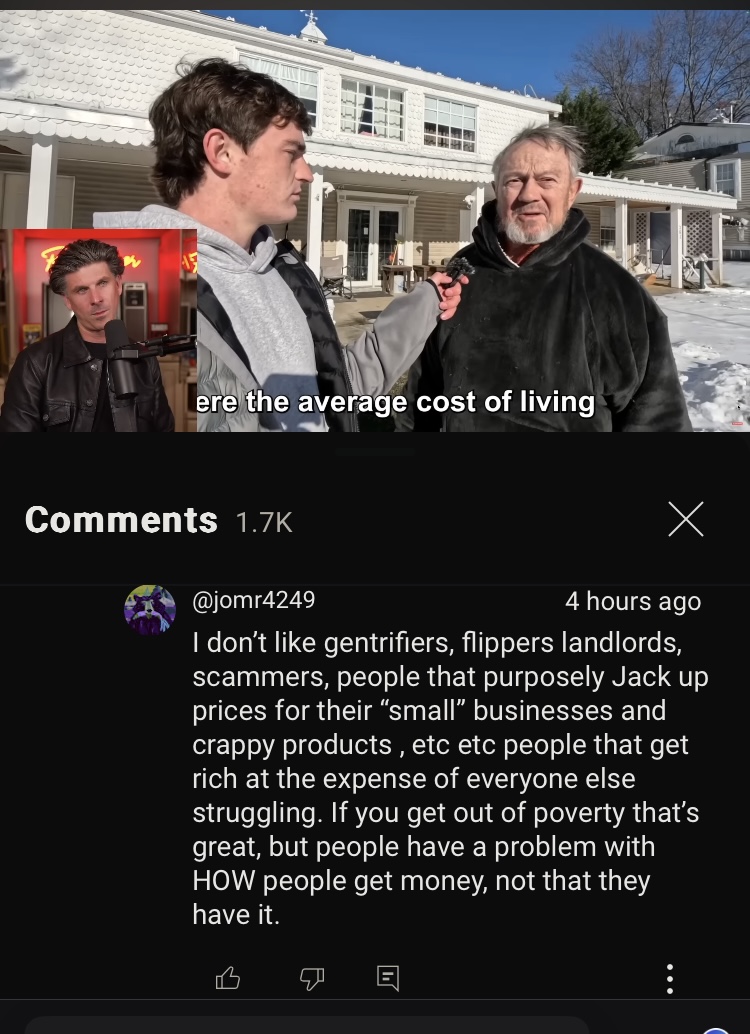Tap the Comments header title
Screen dimensions: 750x1034
tap(121, 520)
